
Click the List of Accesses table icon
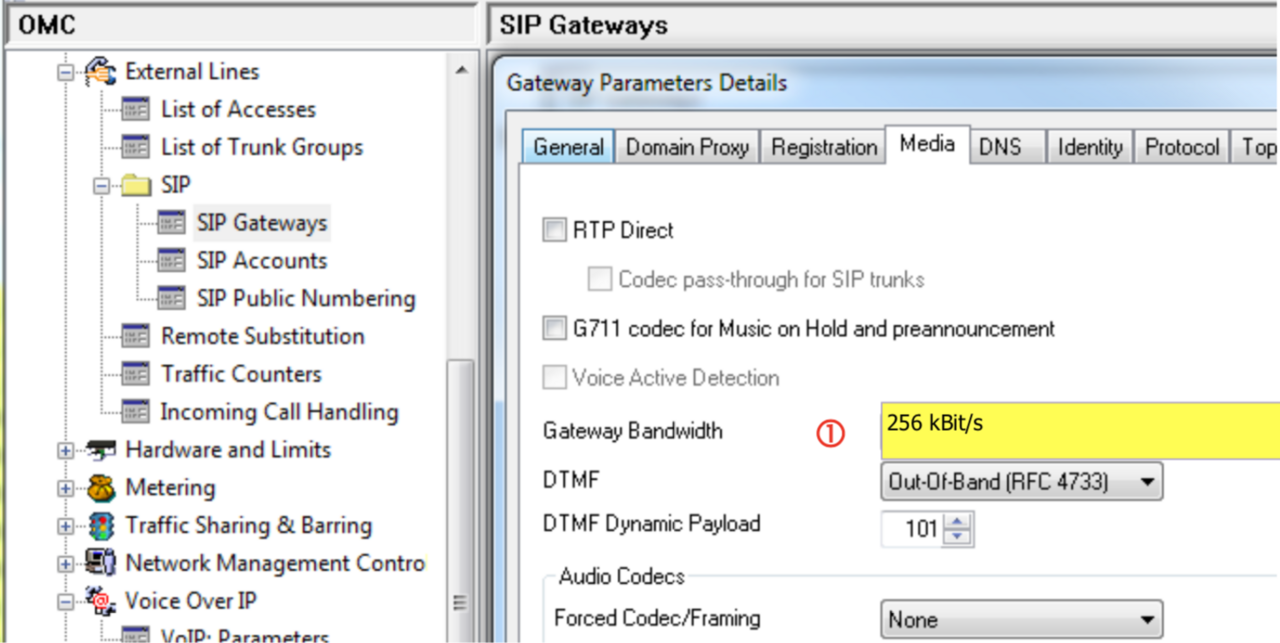(x=135, y=110)
